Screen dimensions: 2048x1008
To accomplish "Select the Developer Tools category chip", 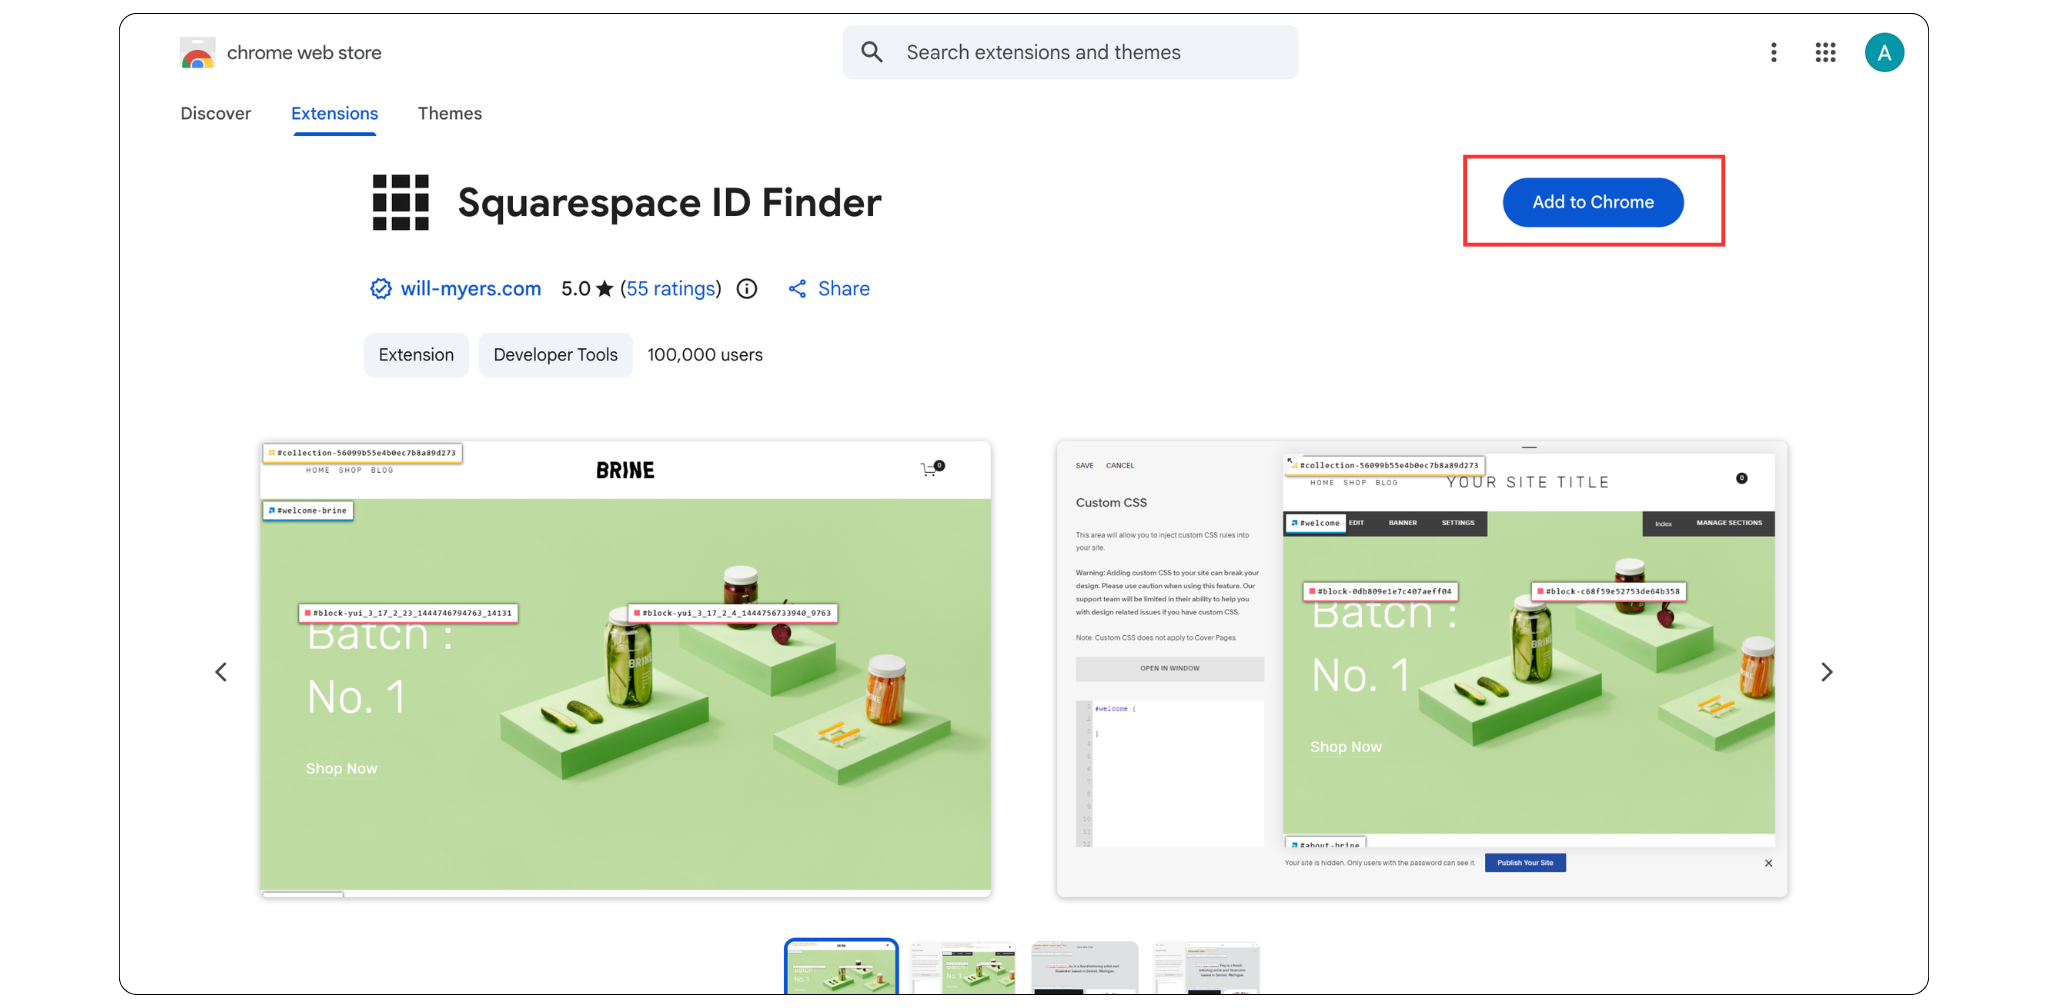I will (555, 355).
